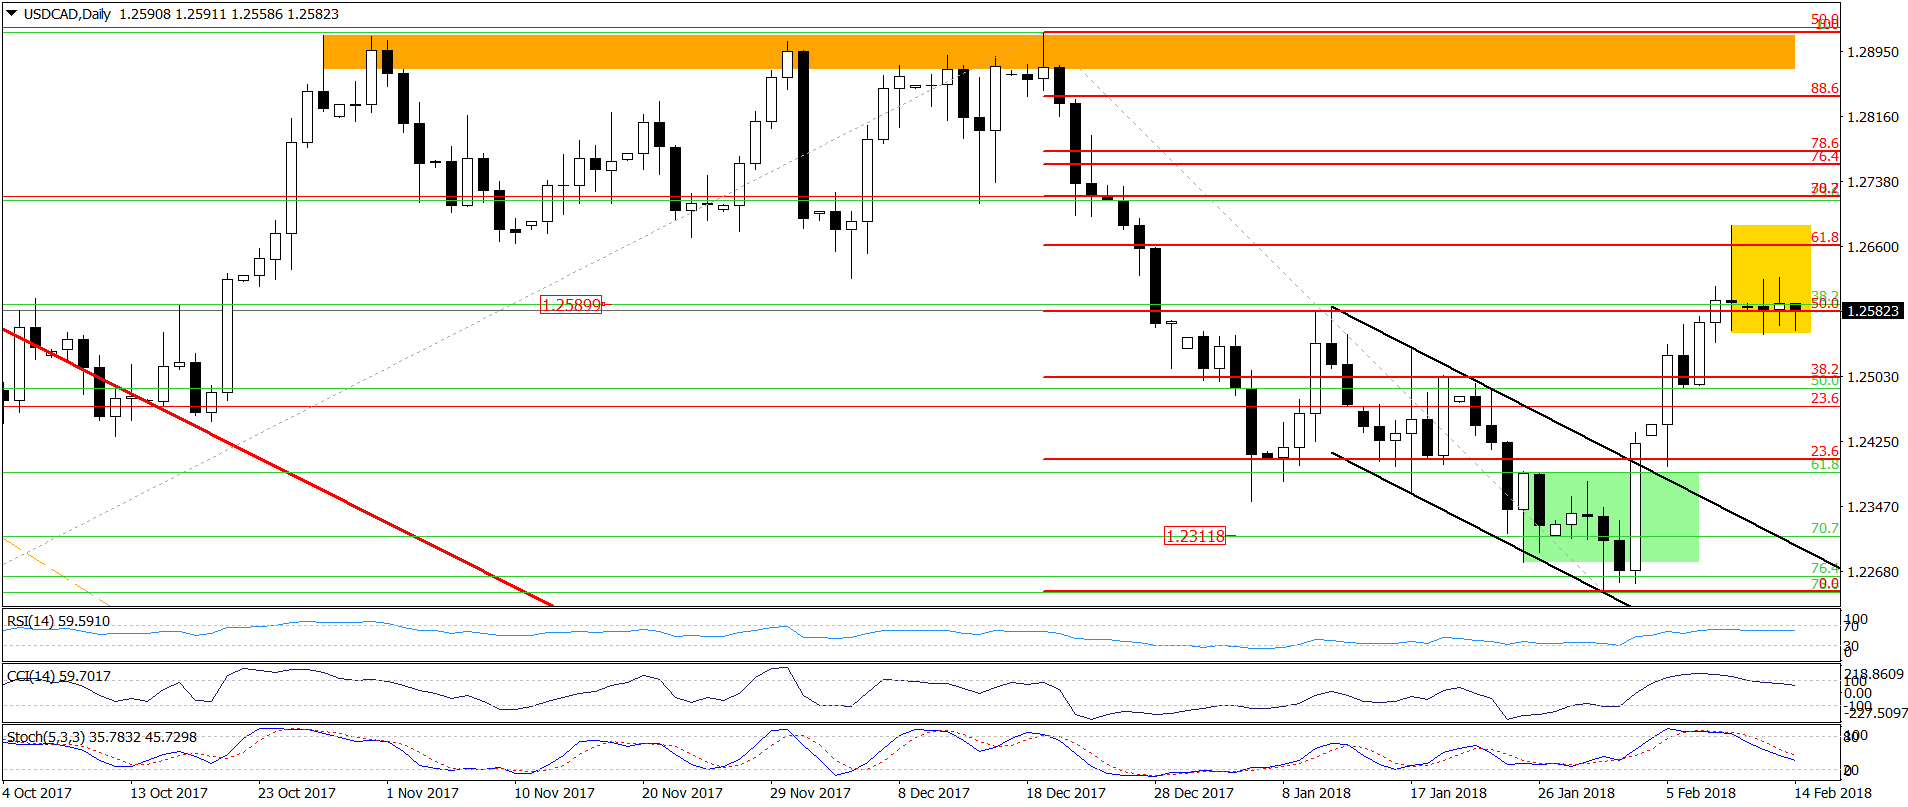The height and width of the screenshot is (807, 1908).
Task: Select the green support zone rectangle
Action: pyautogui.click(x=1610, y=517)
